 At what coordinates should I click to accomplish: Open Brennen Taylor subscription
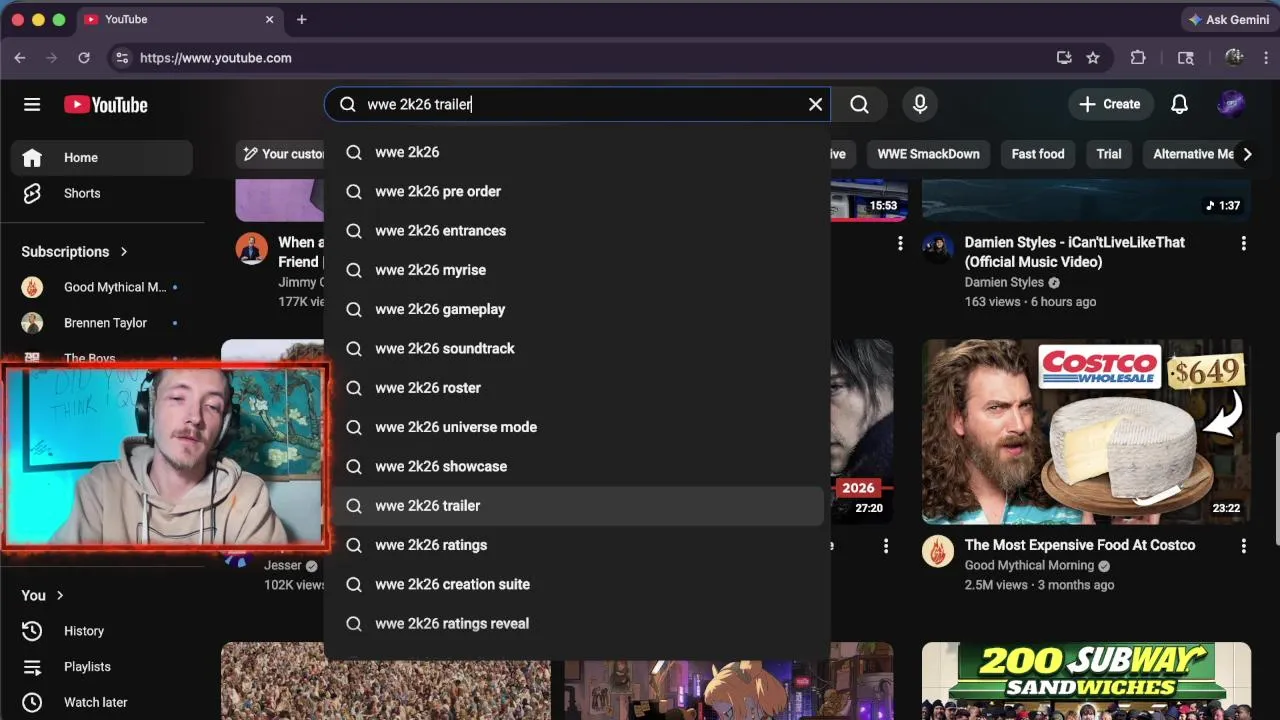pyautogui.click(x=101, y=323)
